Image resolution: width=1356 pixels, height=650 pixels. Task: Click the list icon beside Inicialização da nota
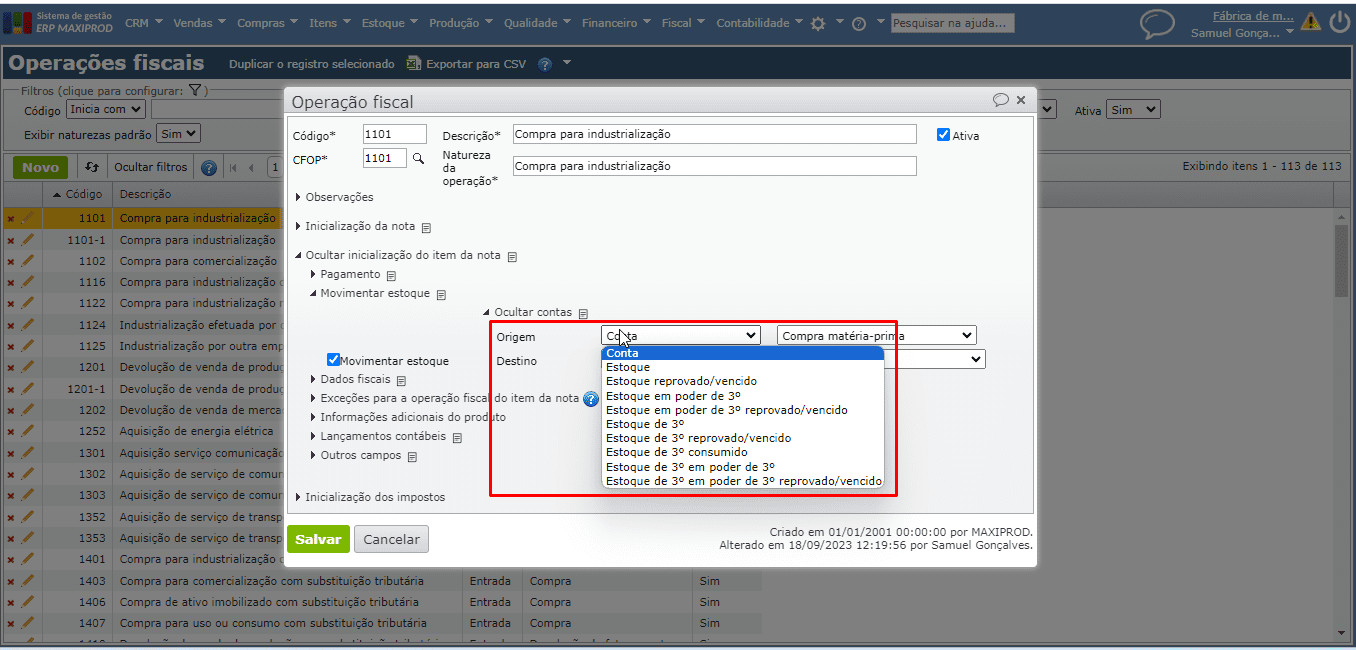426,227
